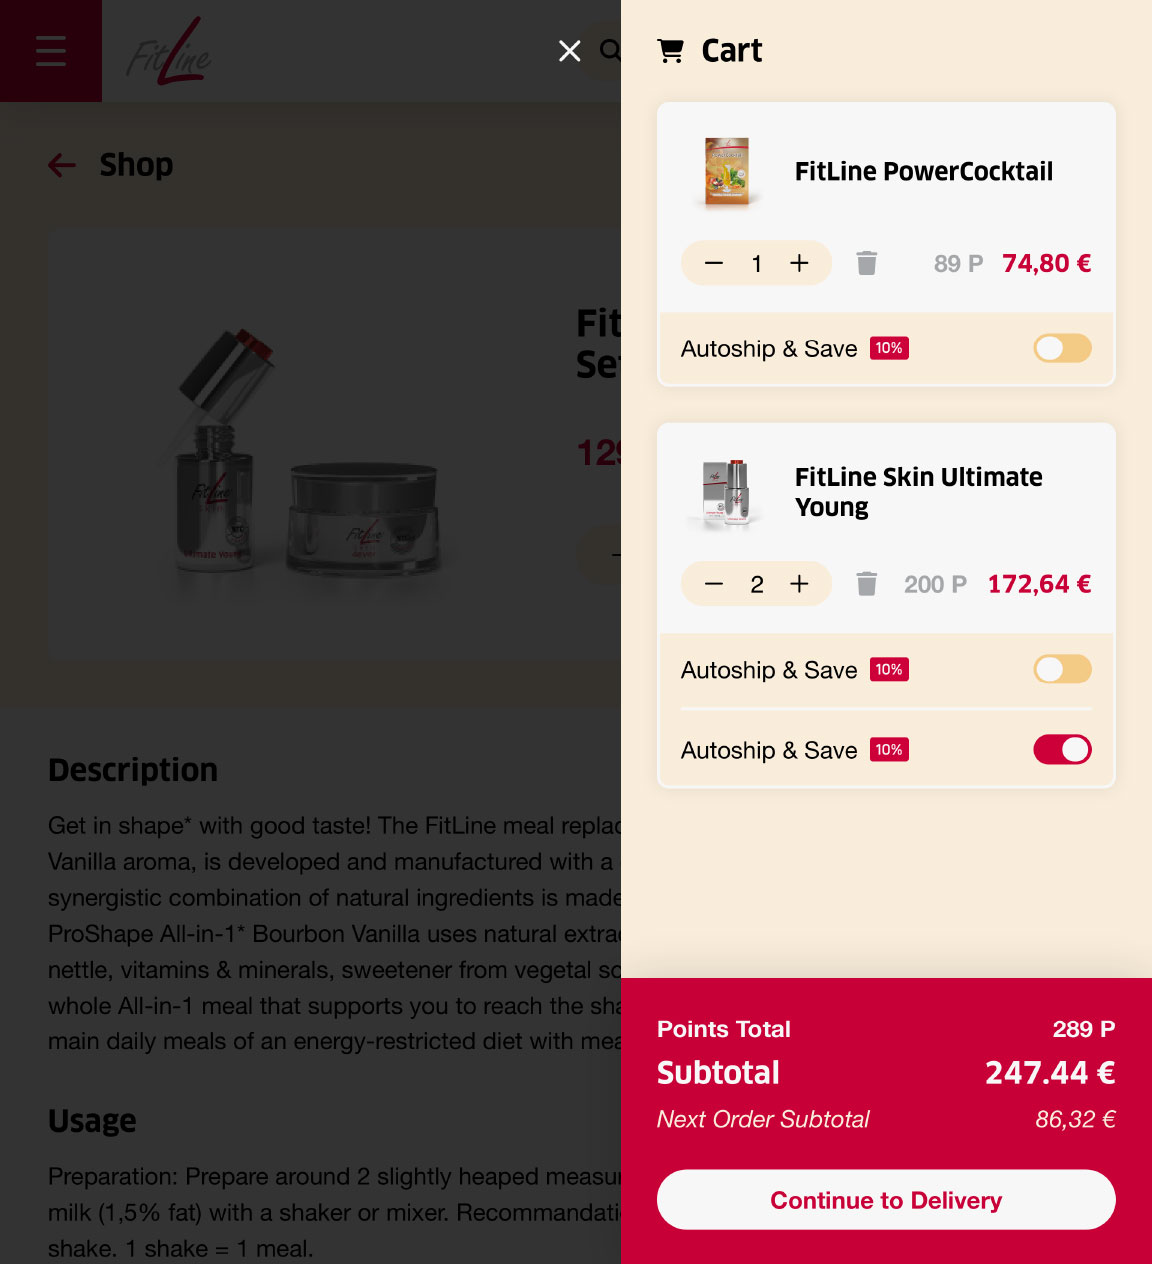Click the Shop back link text
Screen dimensions: 1152x1264
[x=136, y=165]
